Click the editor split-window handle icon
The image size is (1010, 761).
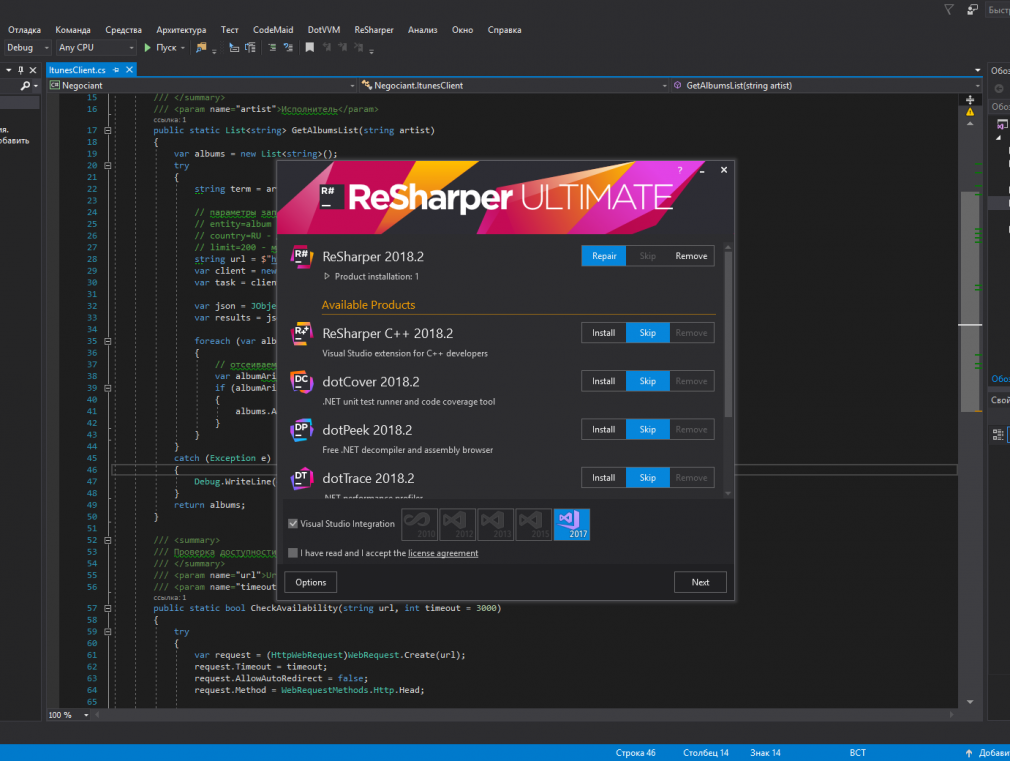[970, 100]
